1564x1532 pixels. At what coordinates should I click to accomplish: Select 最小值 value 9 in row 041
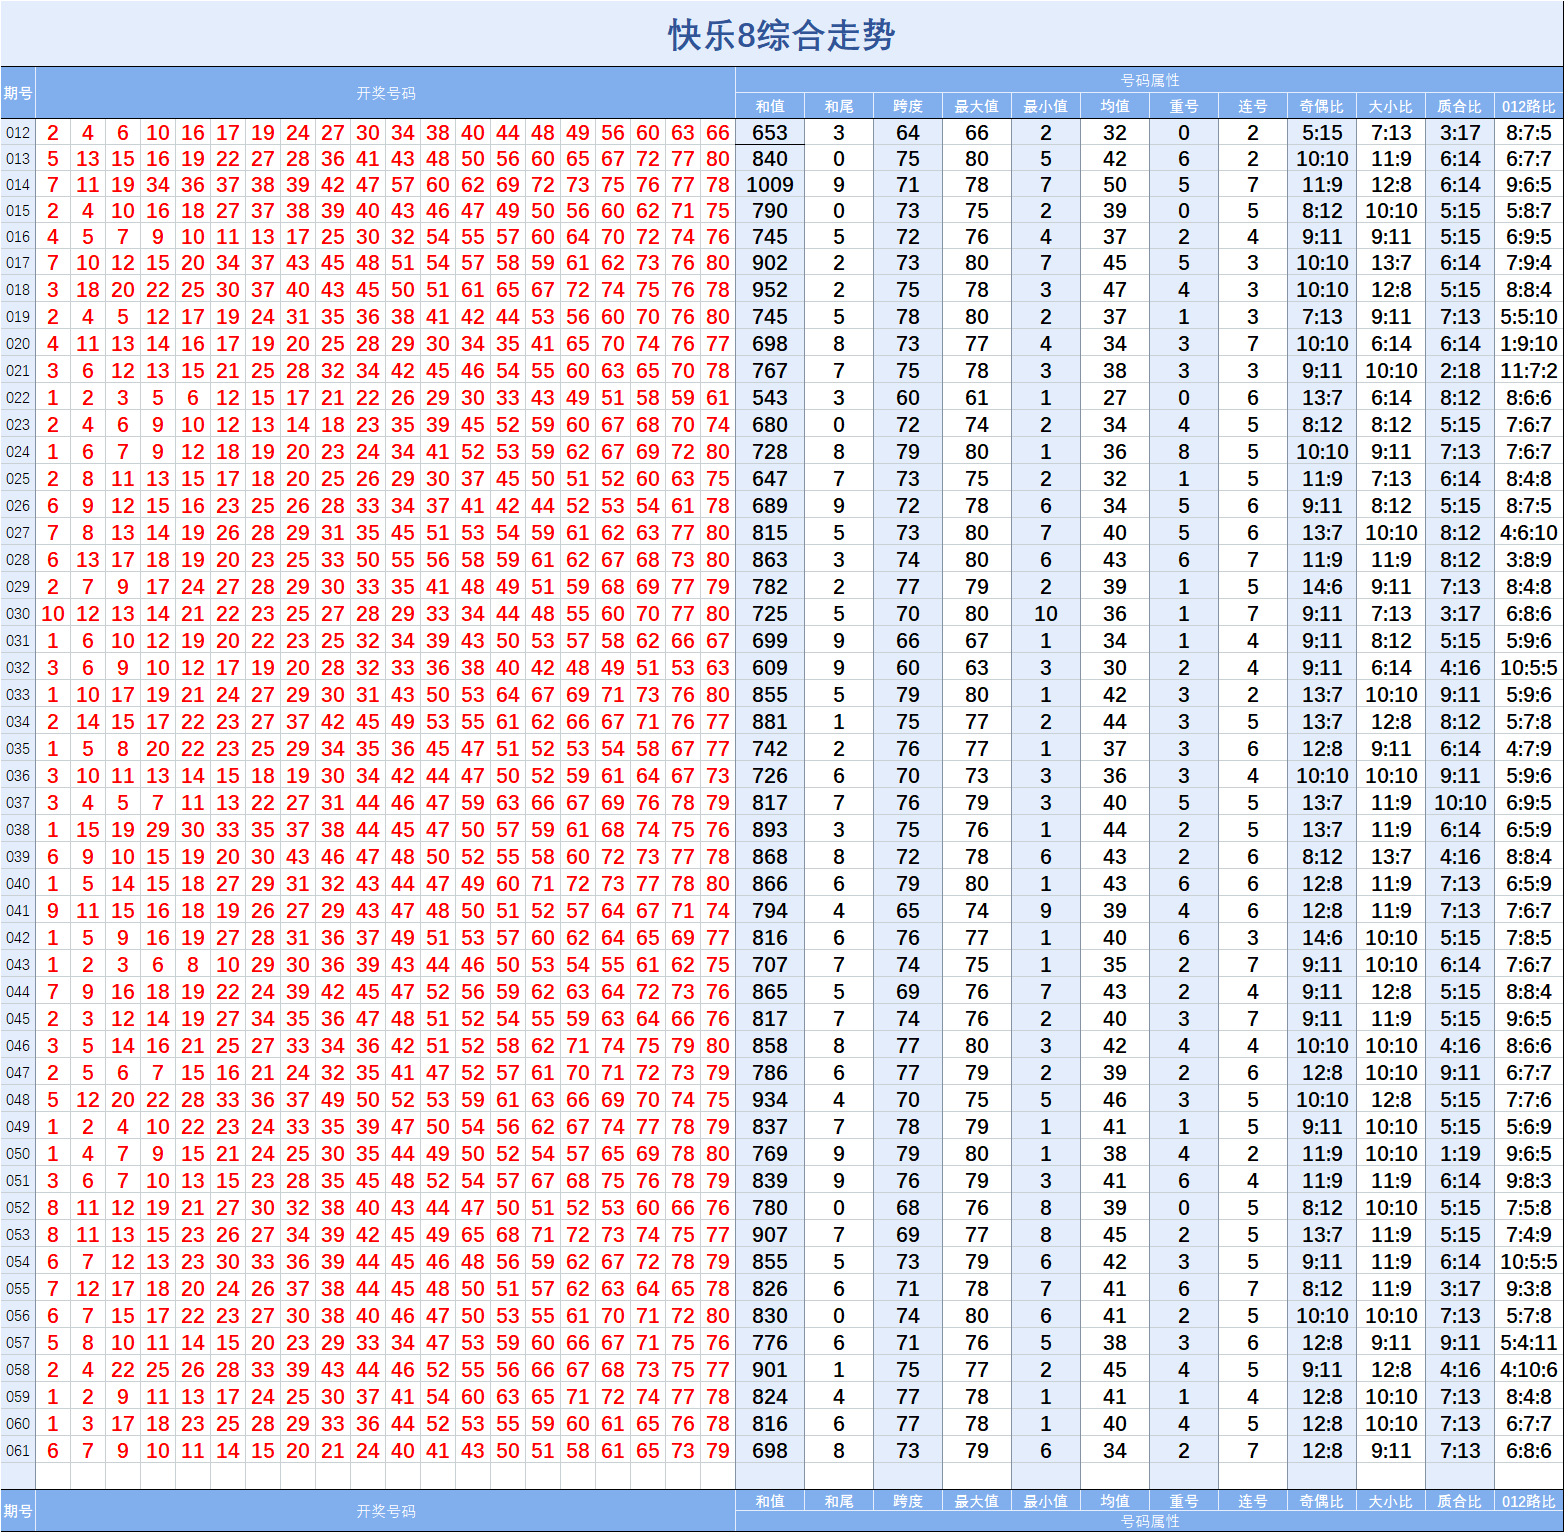1046,911
